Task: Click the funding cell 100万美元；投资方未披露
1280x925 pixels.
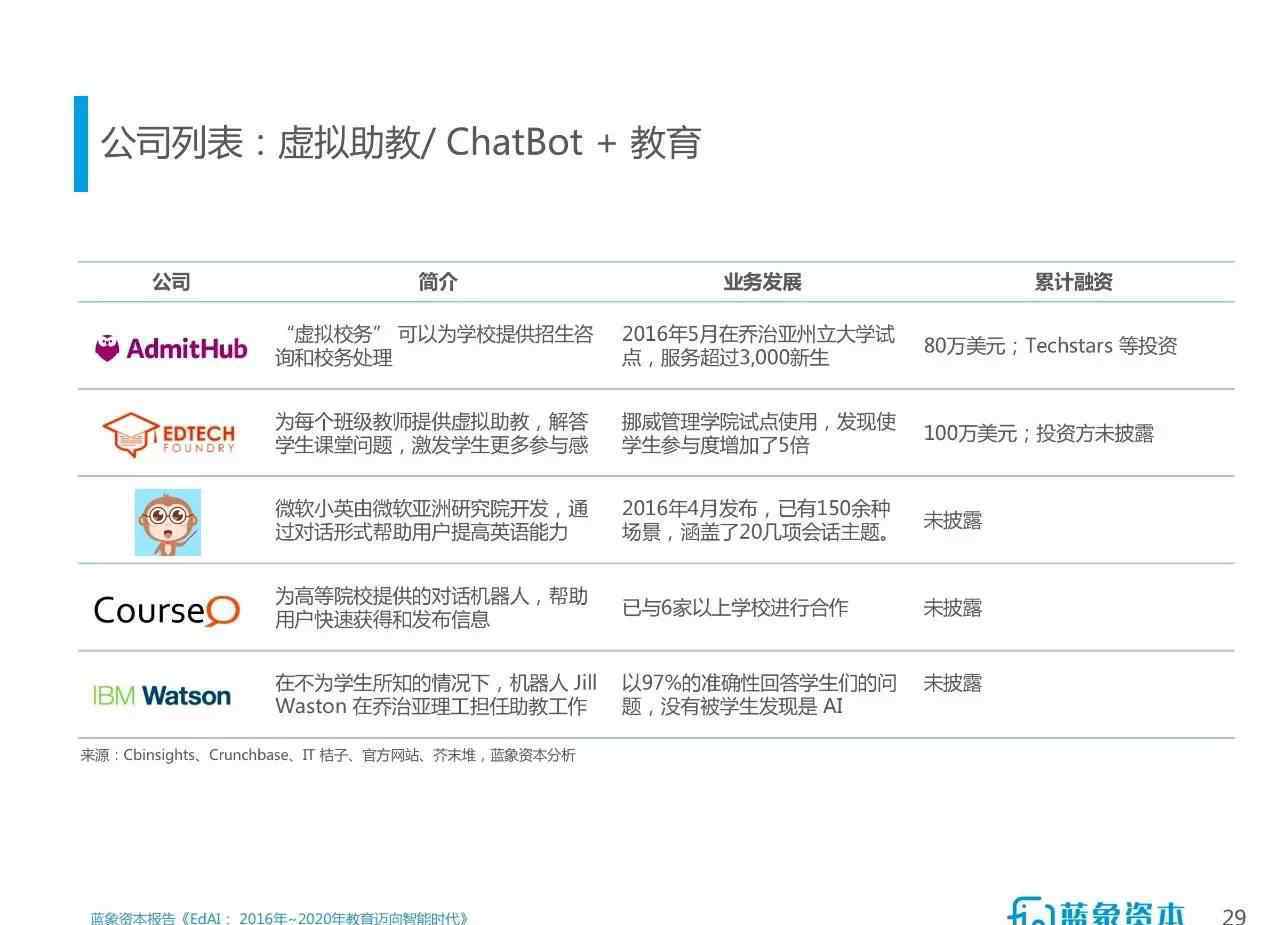Action: 1038,433
